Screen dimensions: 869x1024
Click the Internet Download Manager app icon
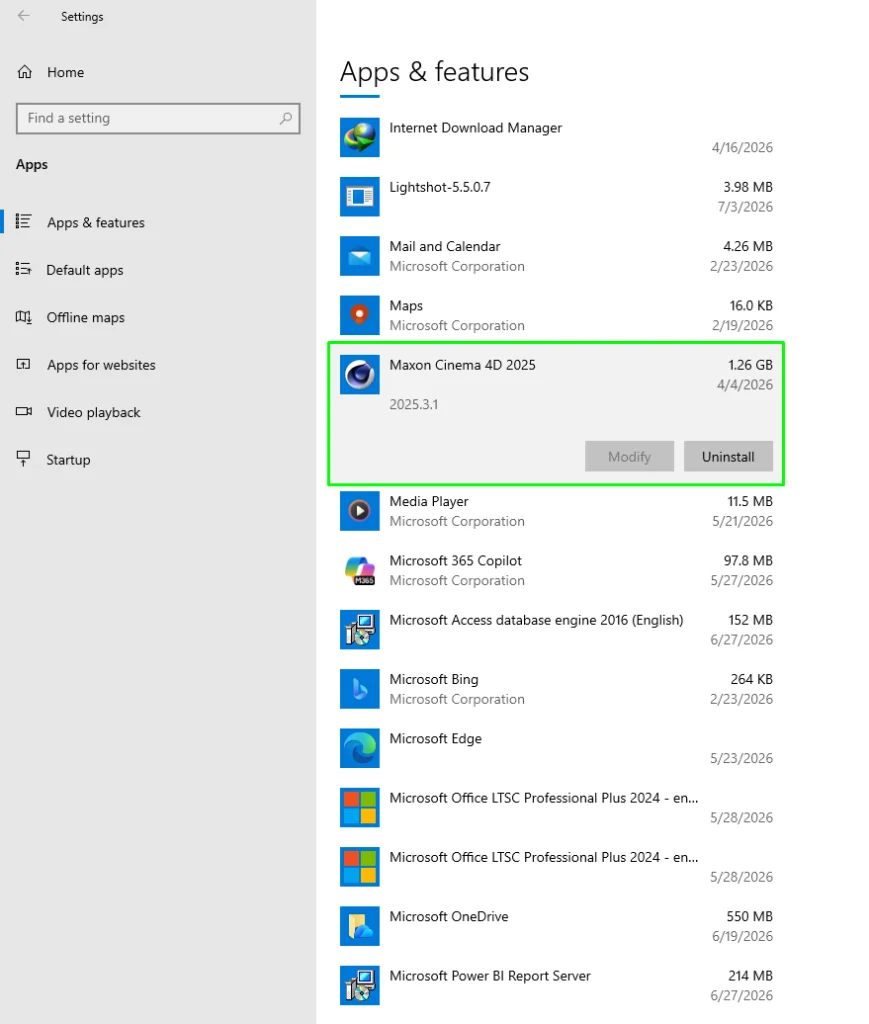pyautogui.click(x=359, y=137)
